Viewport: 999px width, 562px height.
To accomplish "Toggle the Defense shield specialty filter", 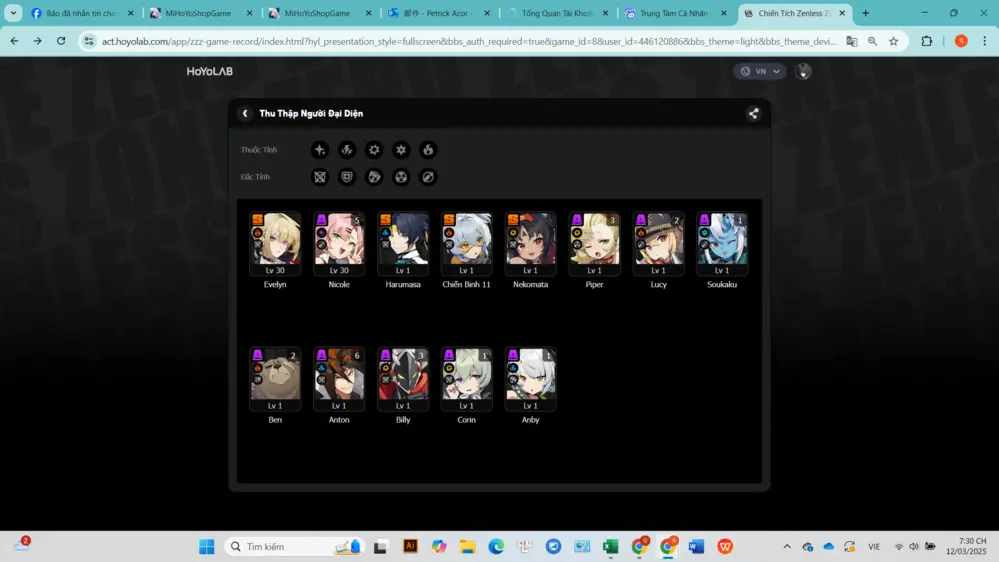I will pos(347,177).
